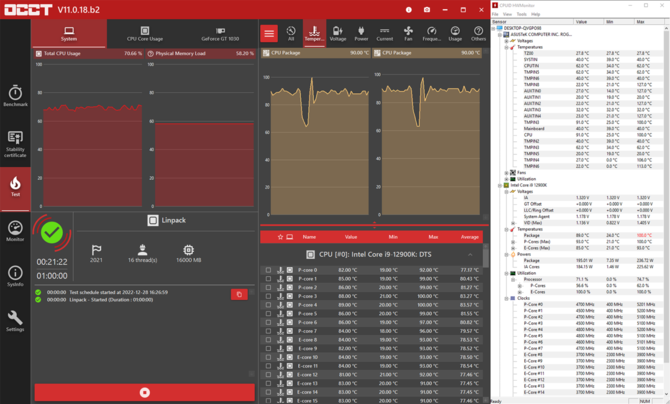Open the Monitor gauge section
The width and height of the screenshot is (670, 404).
15,231
